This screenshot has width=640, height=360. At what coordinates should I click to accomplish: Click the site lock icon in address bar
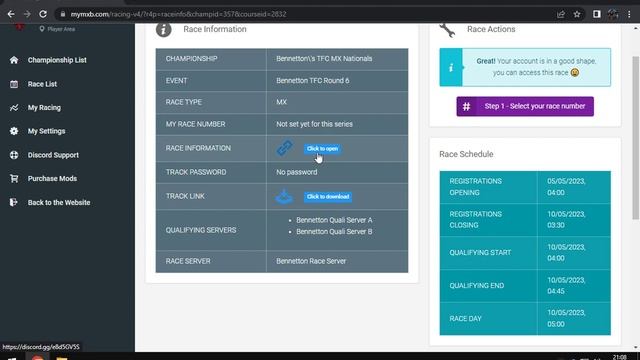(x=62, y=14)
